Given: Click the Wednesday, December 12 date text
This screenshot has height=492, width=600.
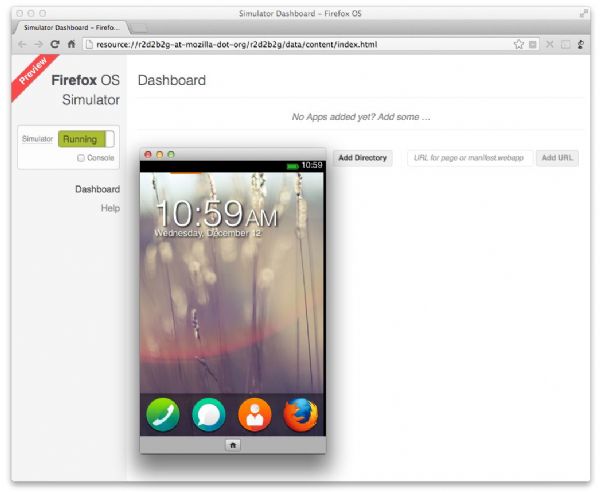Looking at the screenshot, I should (x=208, y=233).
